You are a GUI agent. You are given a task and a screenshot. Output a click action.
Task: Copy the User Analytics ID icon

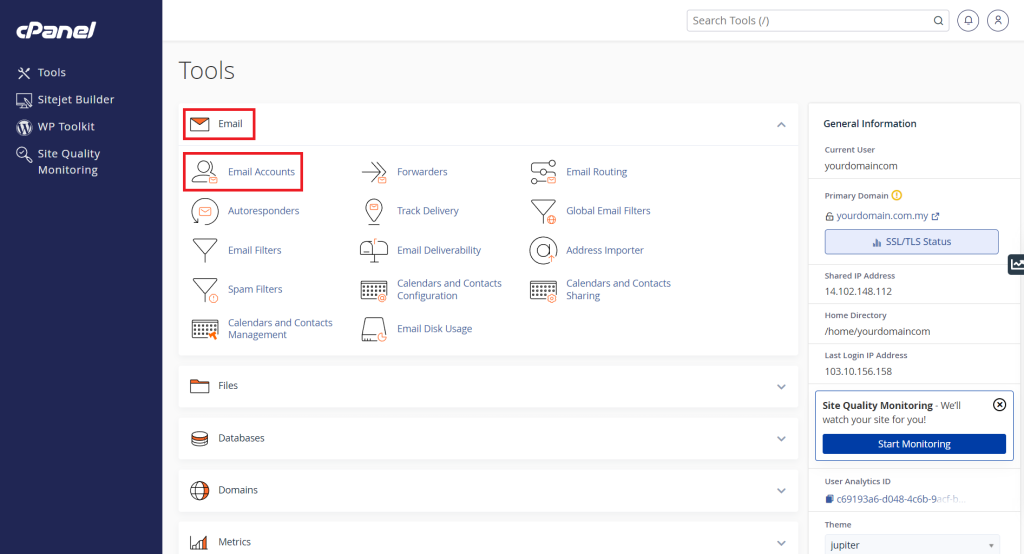pyautogui.click(x=829, y=498)
